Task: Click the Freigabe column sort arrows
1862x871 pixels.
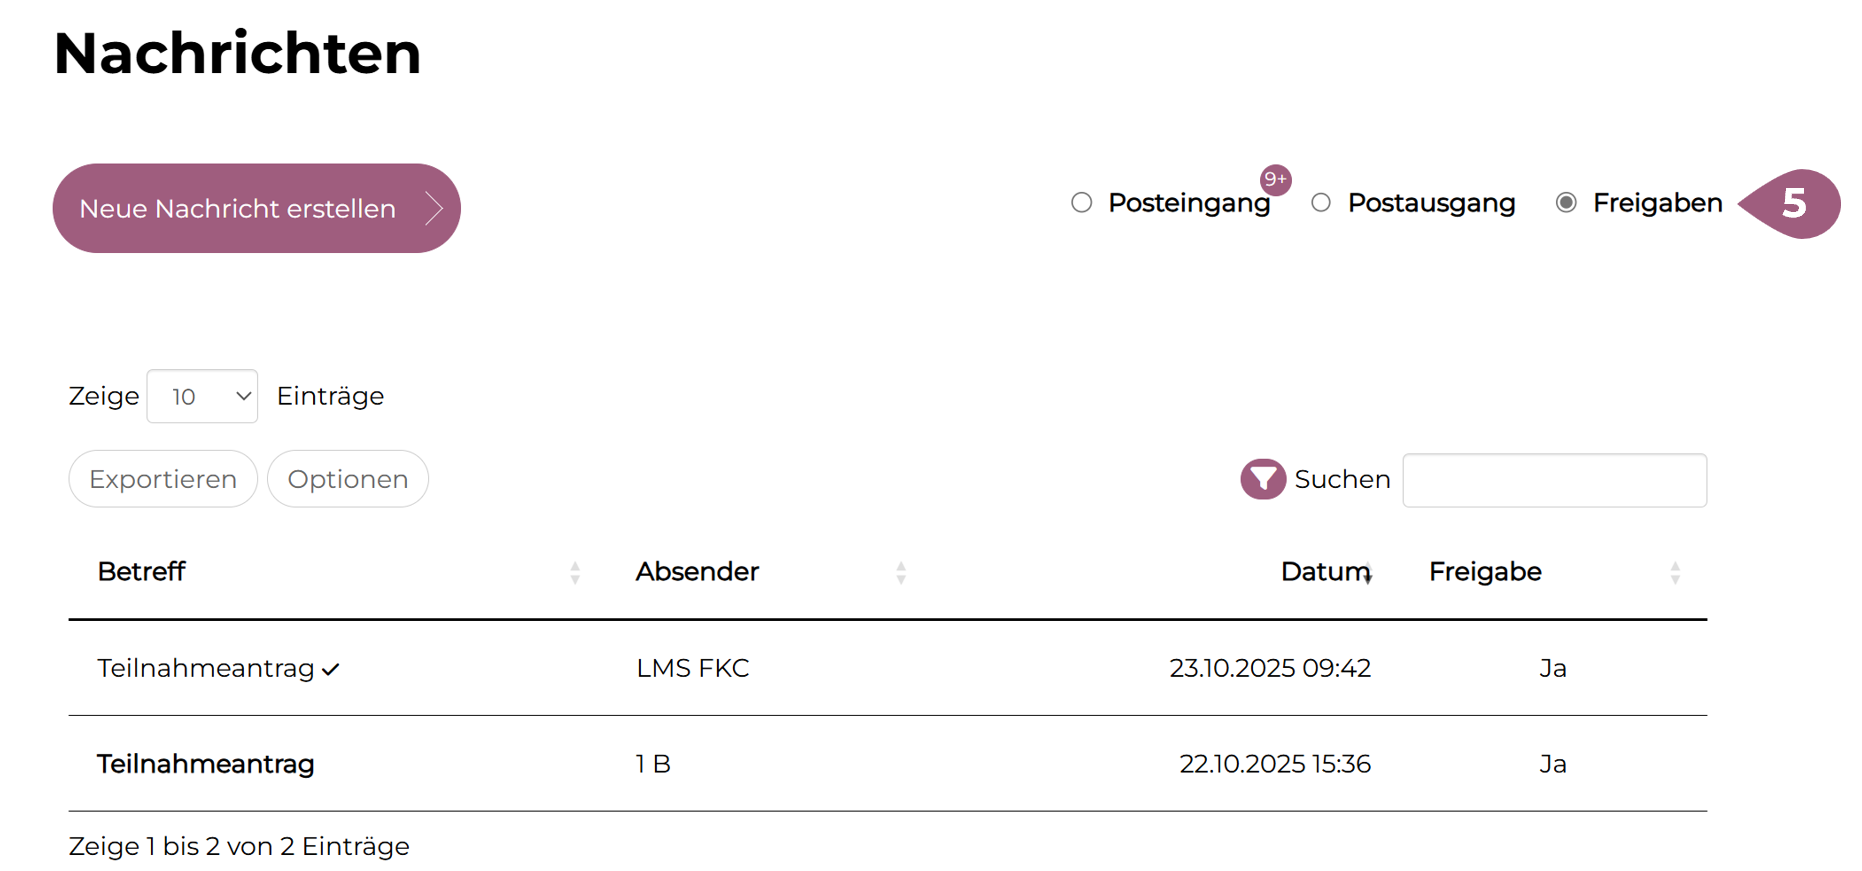Action: click(1675, 572)
